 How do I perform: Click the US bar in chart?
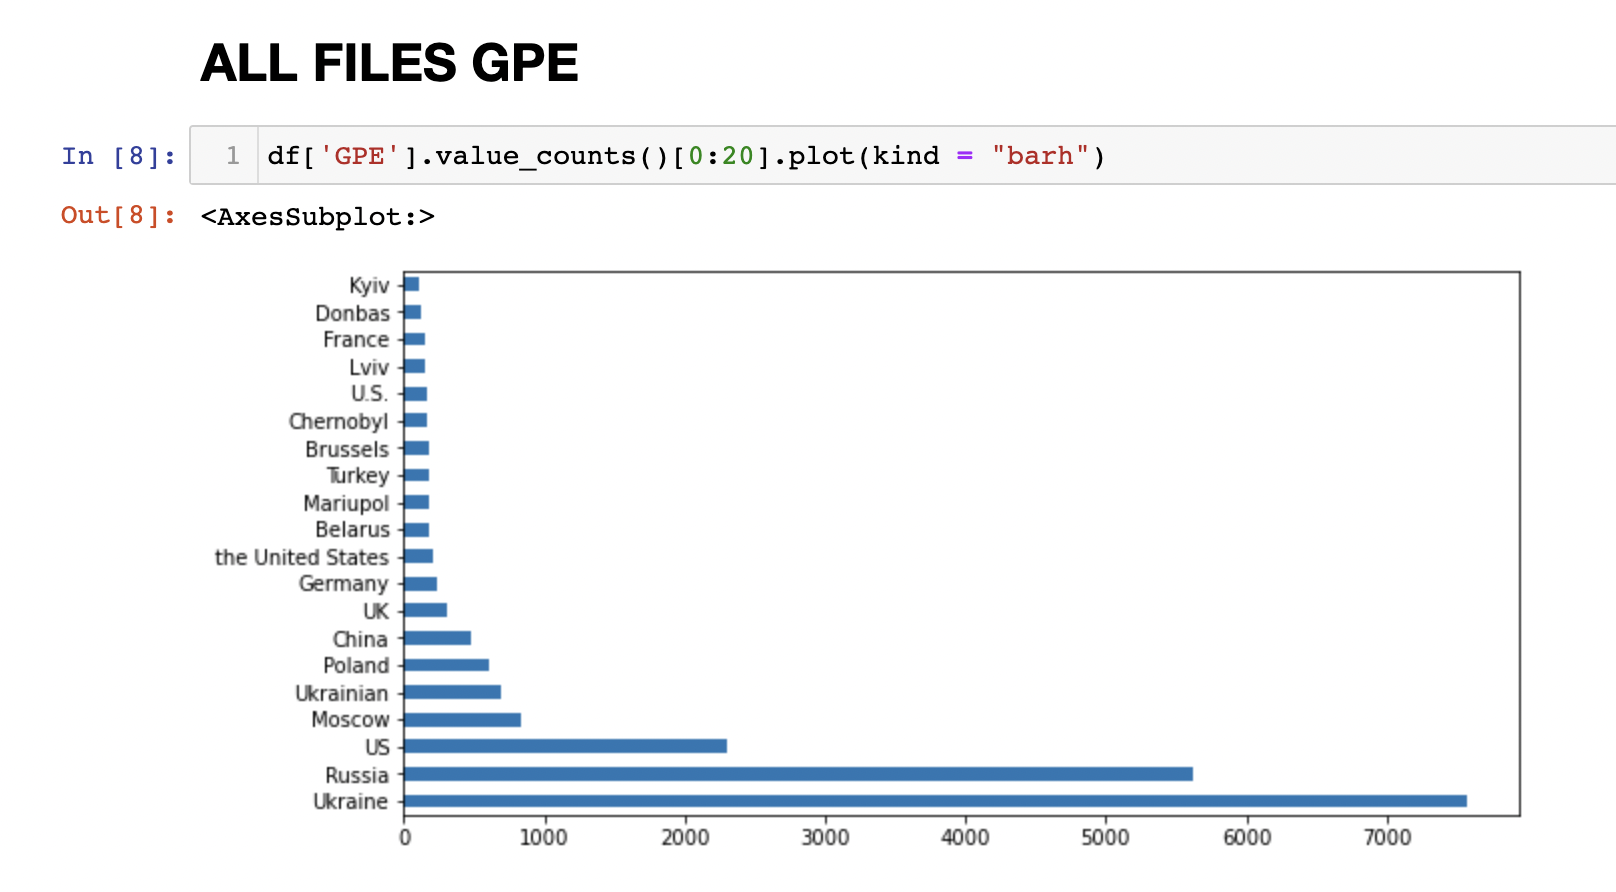coord(565,746)
